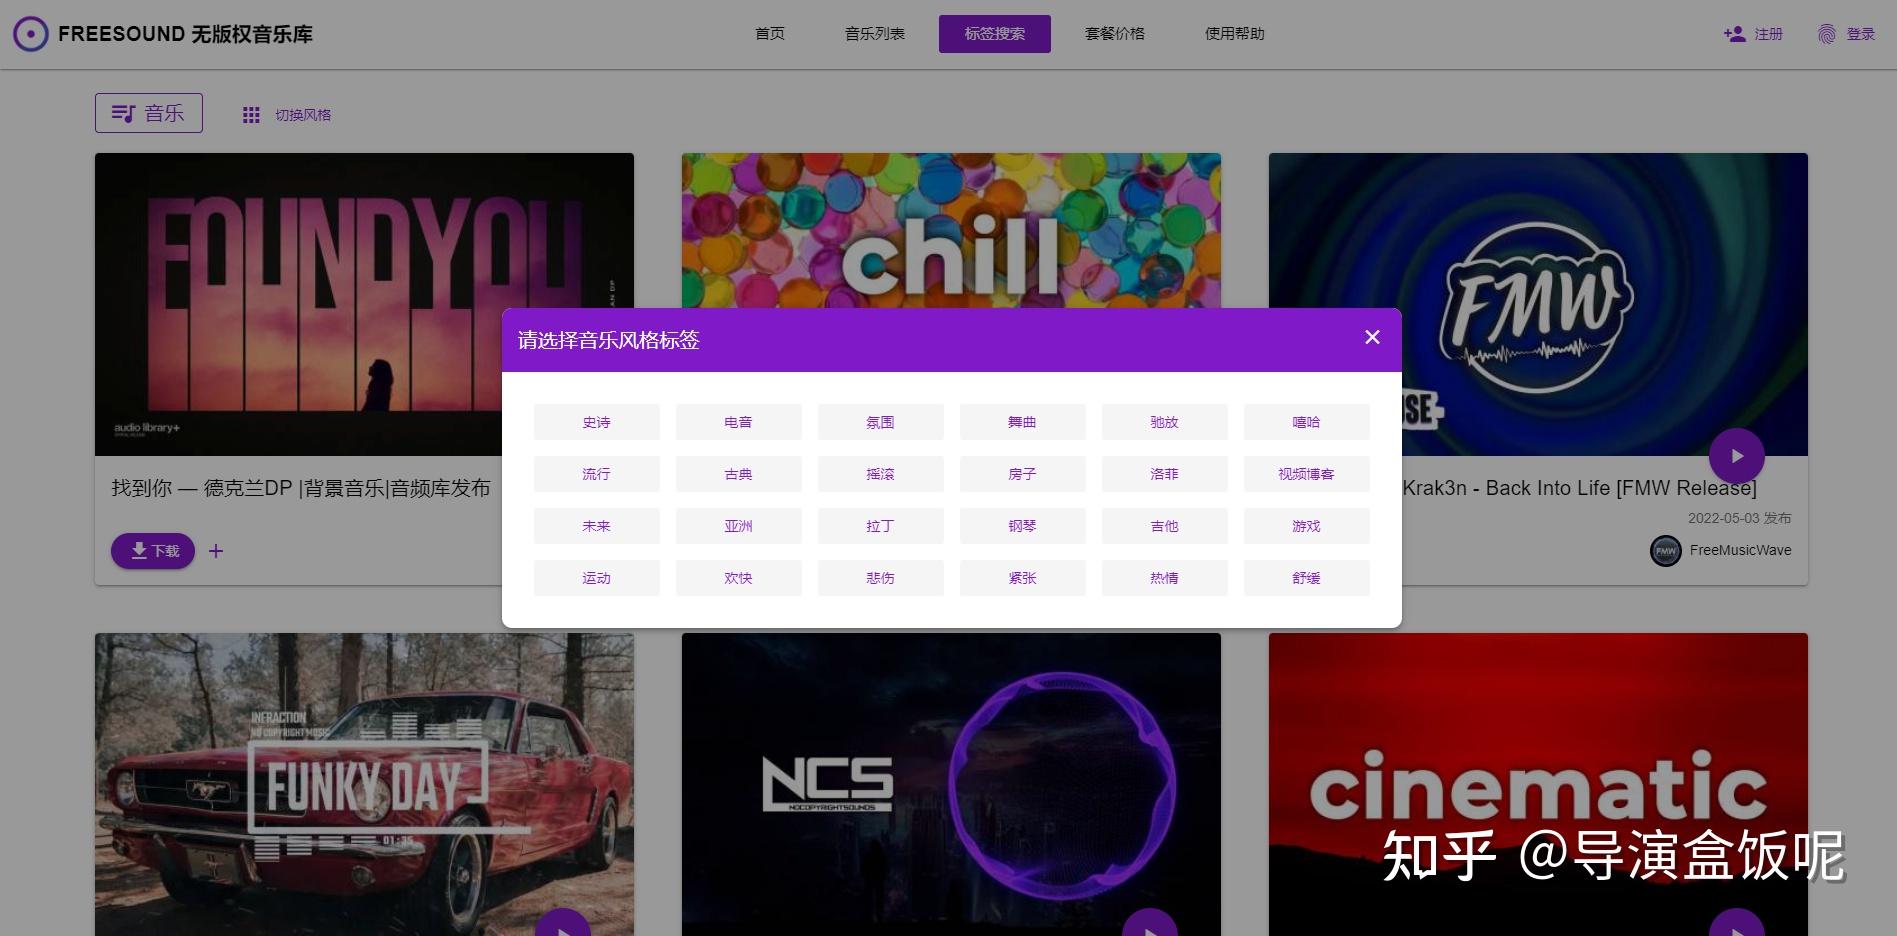This screenshot has height=936, width=1897.
Task: Select the 游戏 genre tag
Action: tap(1306, 525)
